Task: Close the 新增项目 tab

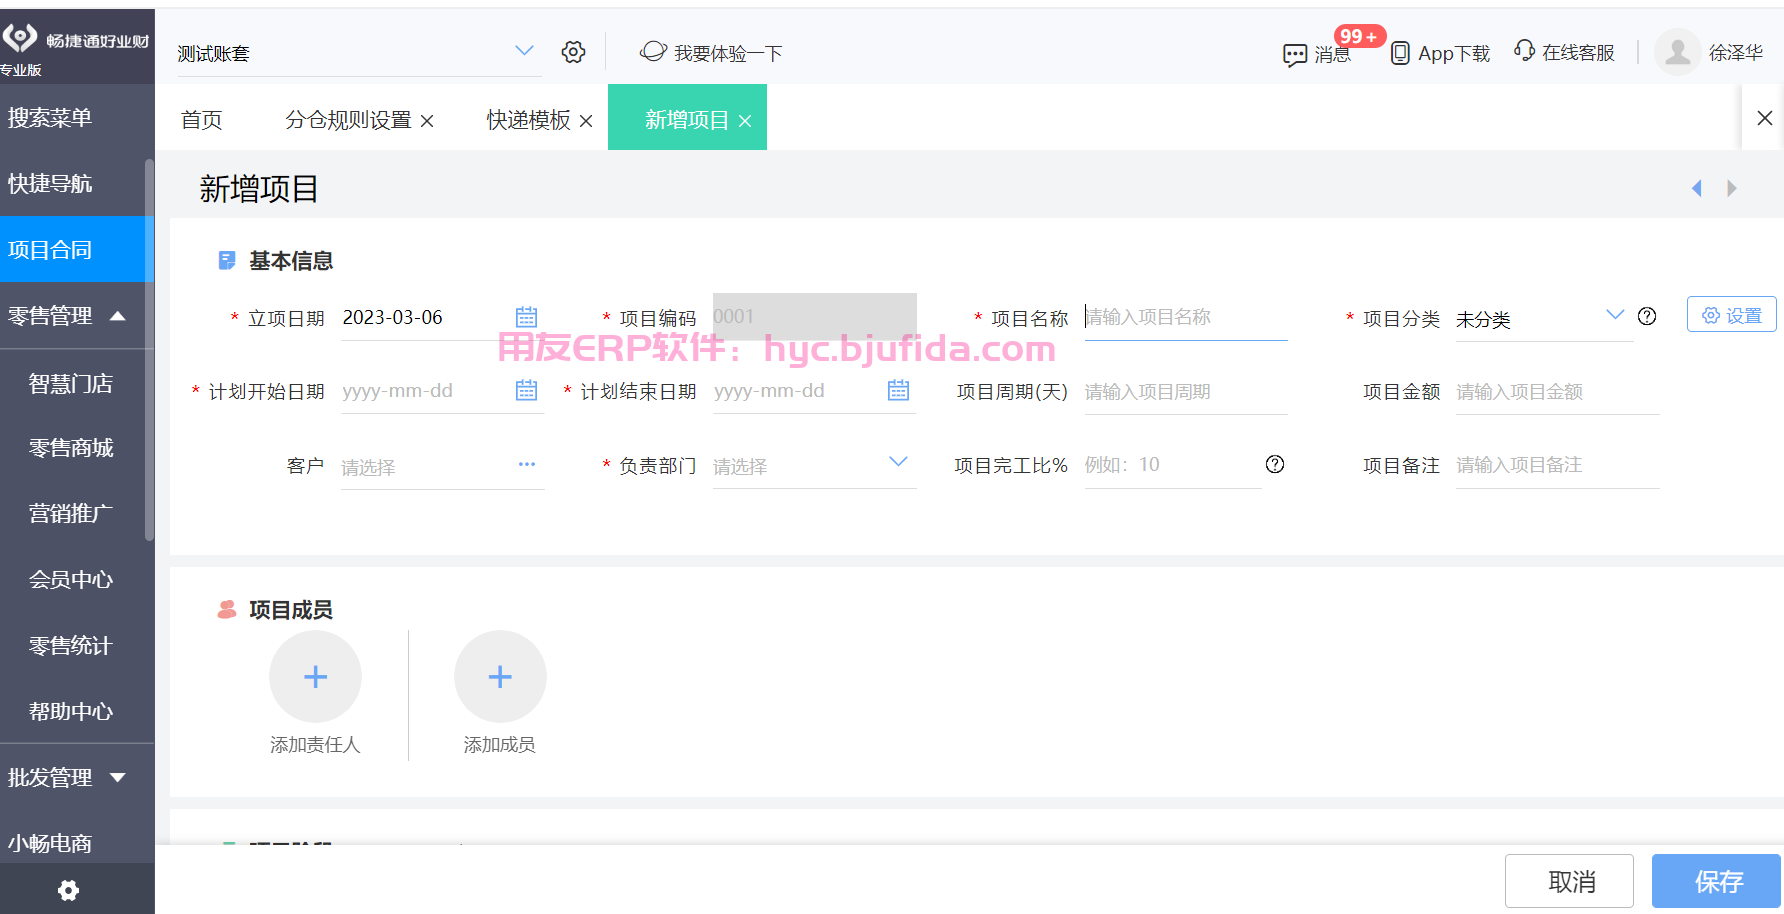Action: click(x=745, y=121)
